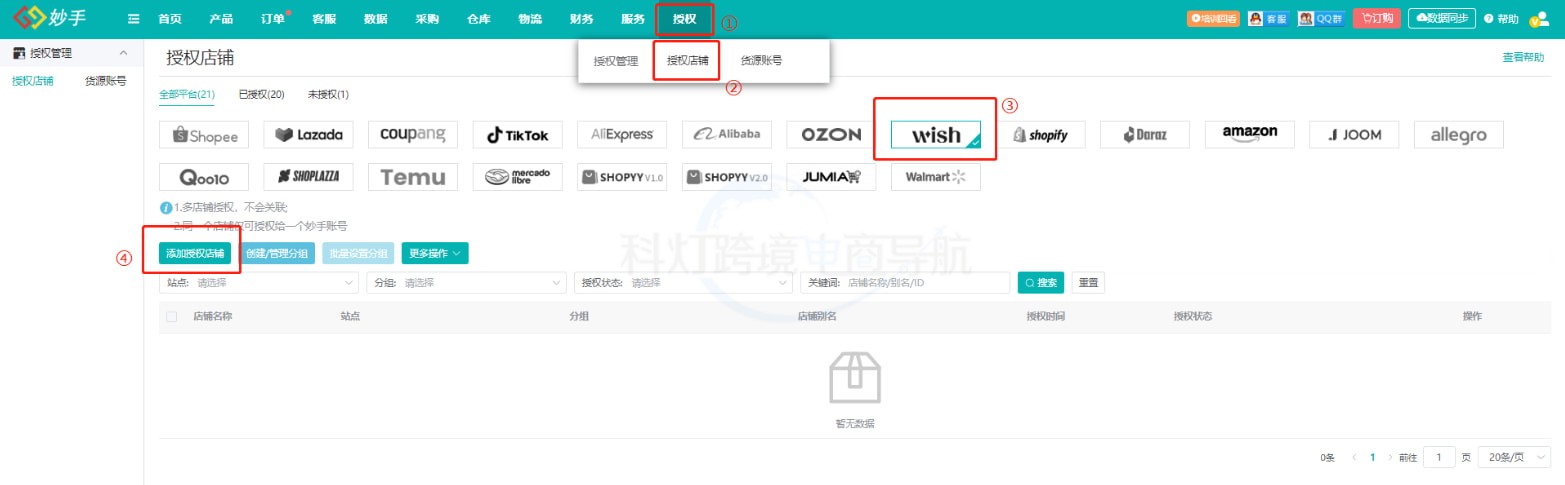
Task: Select the OZON platform tile
Action: click(x=831, y=134)
